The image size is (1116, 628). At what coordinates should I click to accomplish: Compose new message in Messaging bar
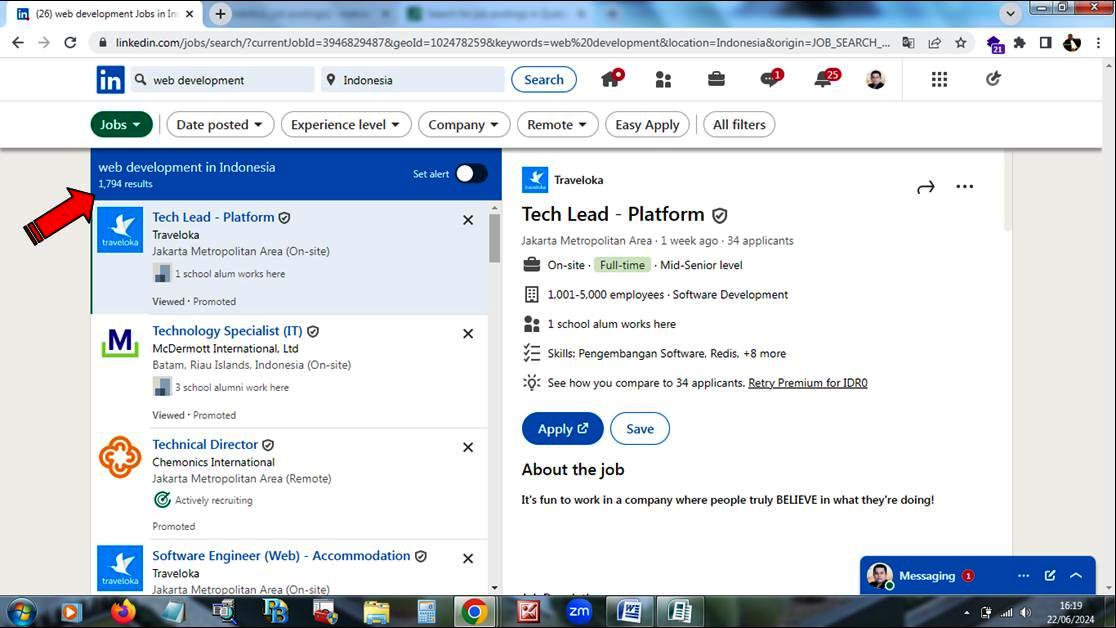coord(1050,576)
